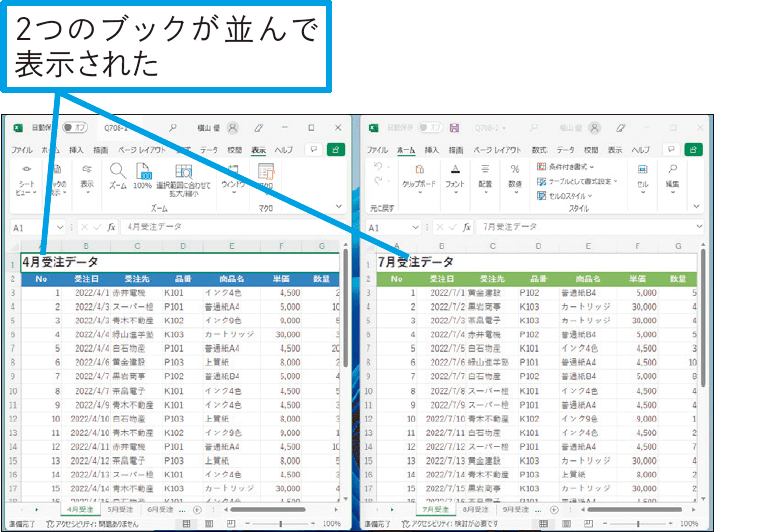Toggle AutoSave switch in right Q708-2 window
Image resolution: width=783 pixels, height=532 pixels.
click(430, 128)
